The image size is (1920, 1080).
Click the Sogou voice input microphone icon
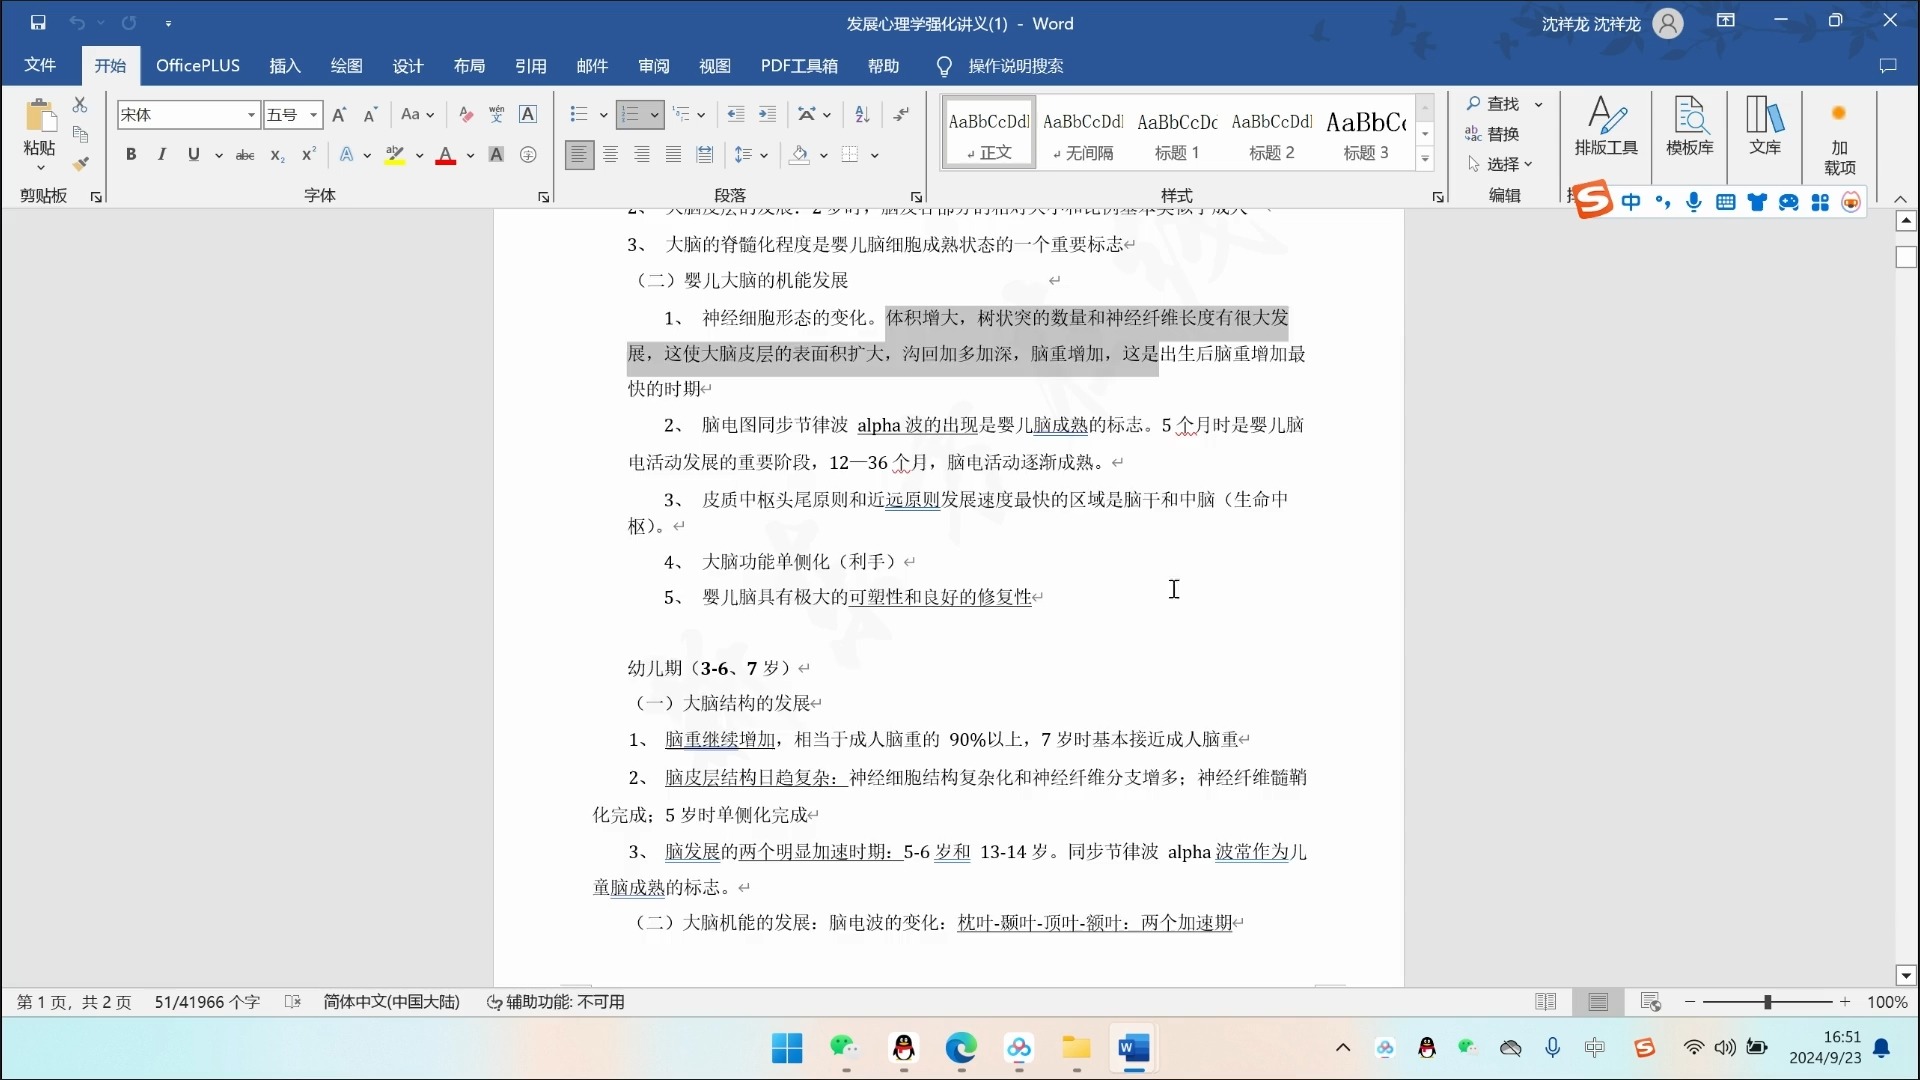[1693, 202]
